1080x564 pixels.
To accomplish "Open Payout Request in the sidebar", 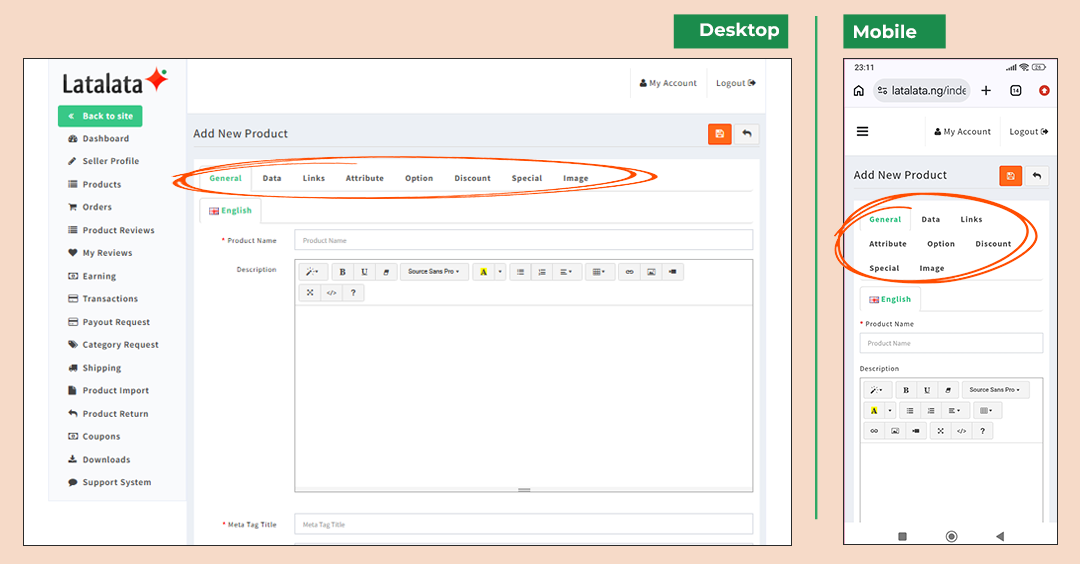I will [x=109, y=322].
